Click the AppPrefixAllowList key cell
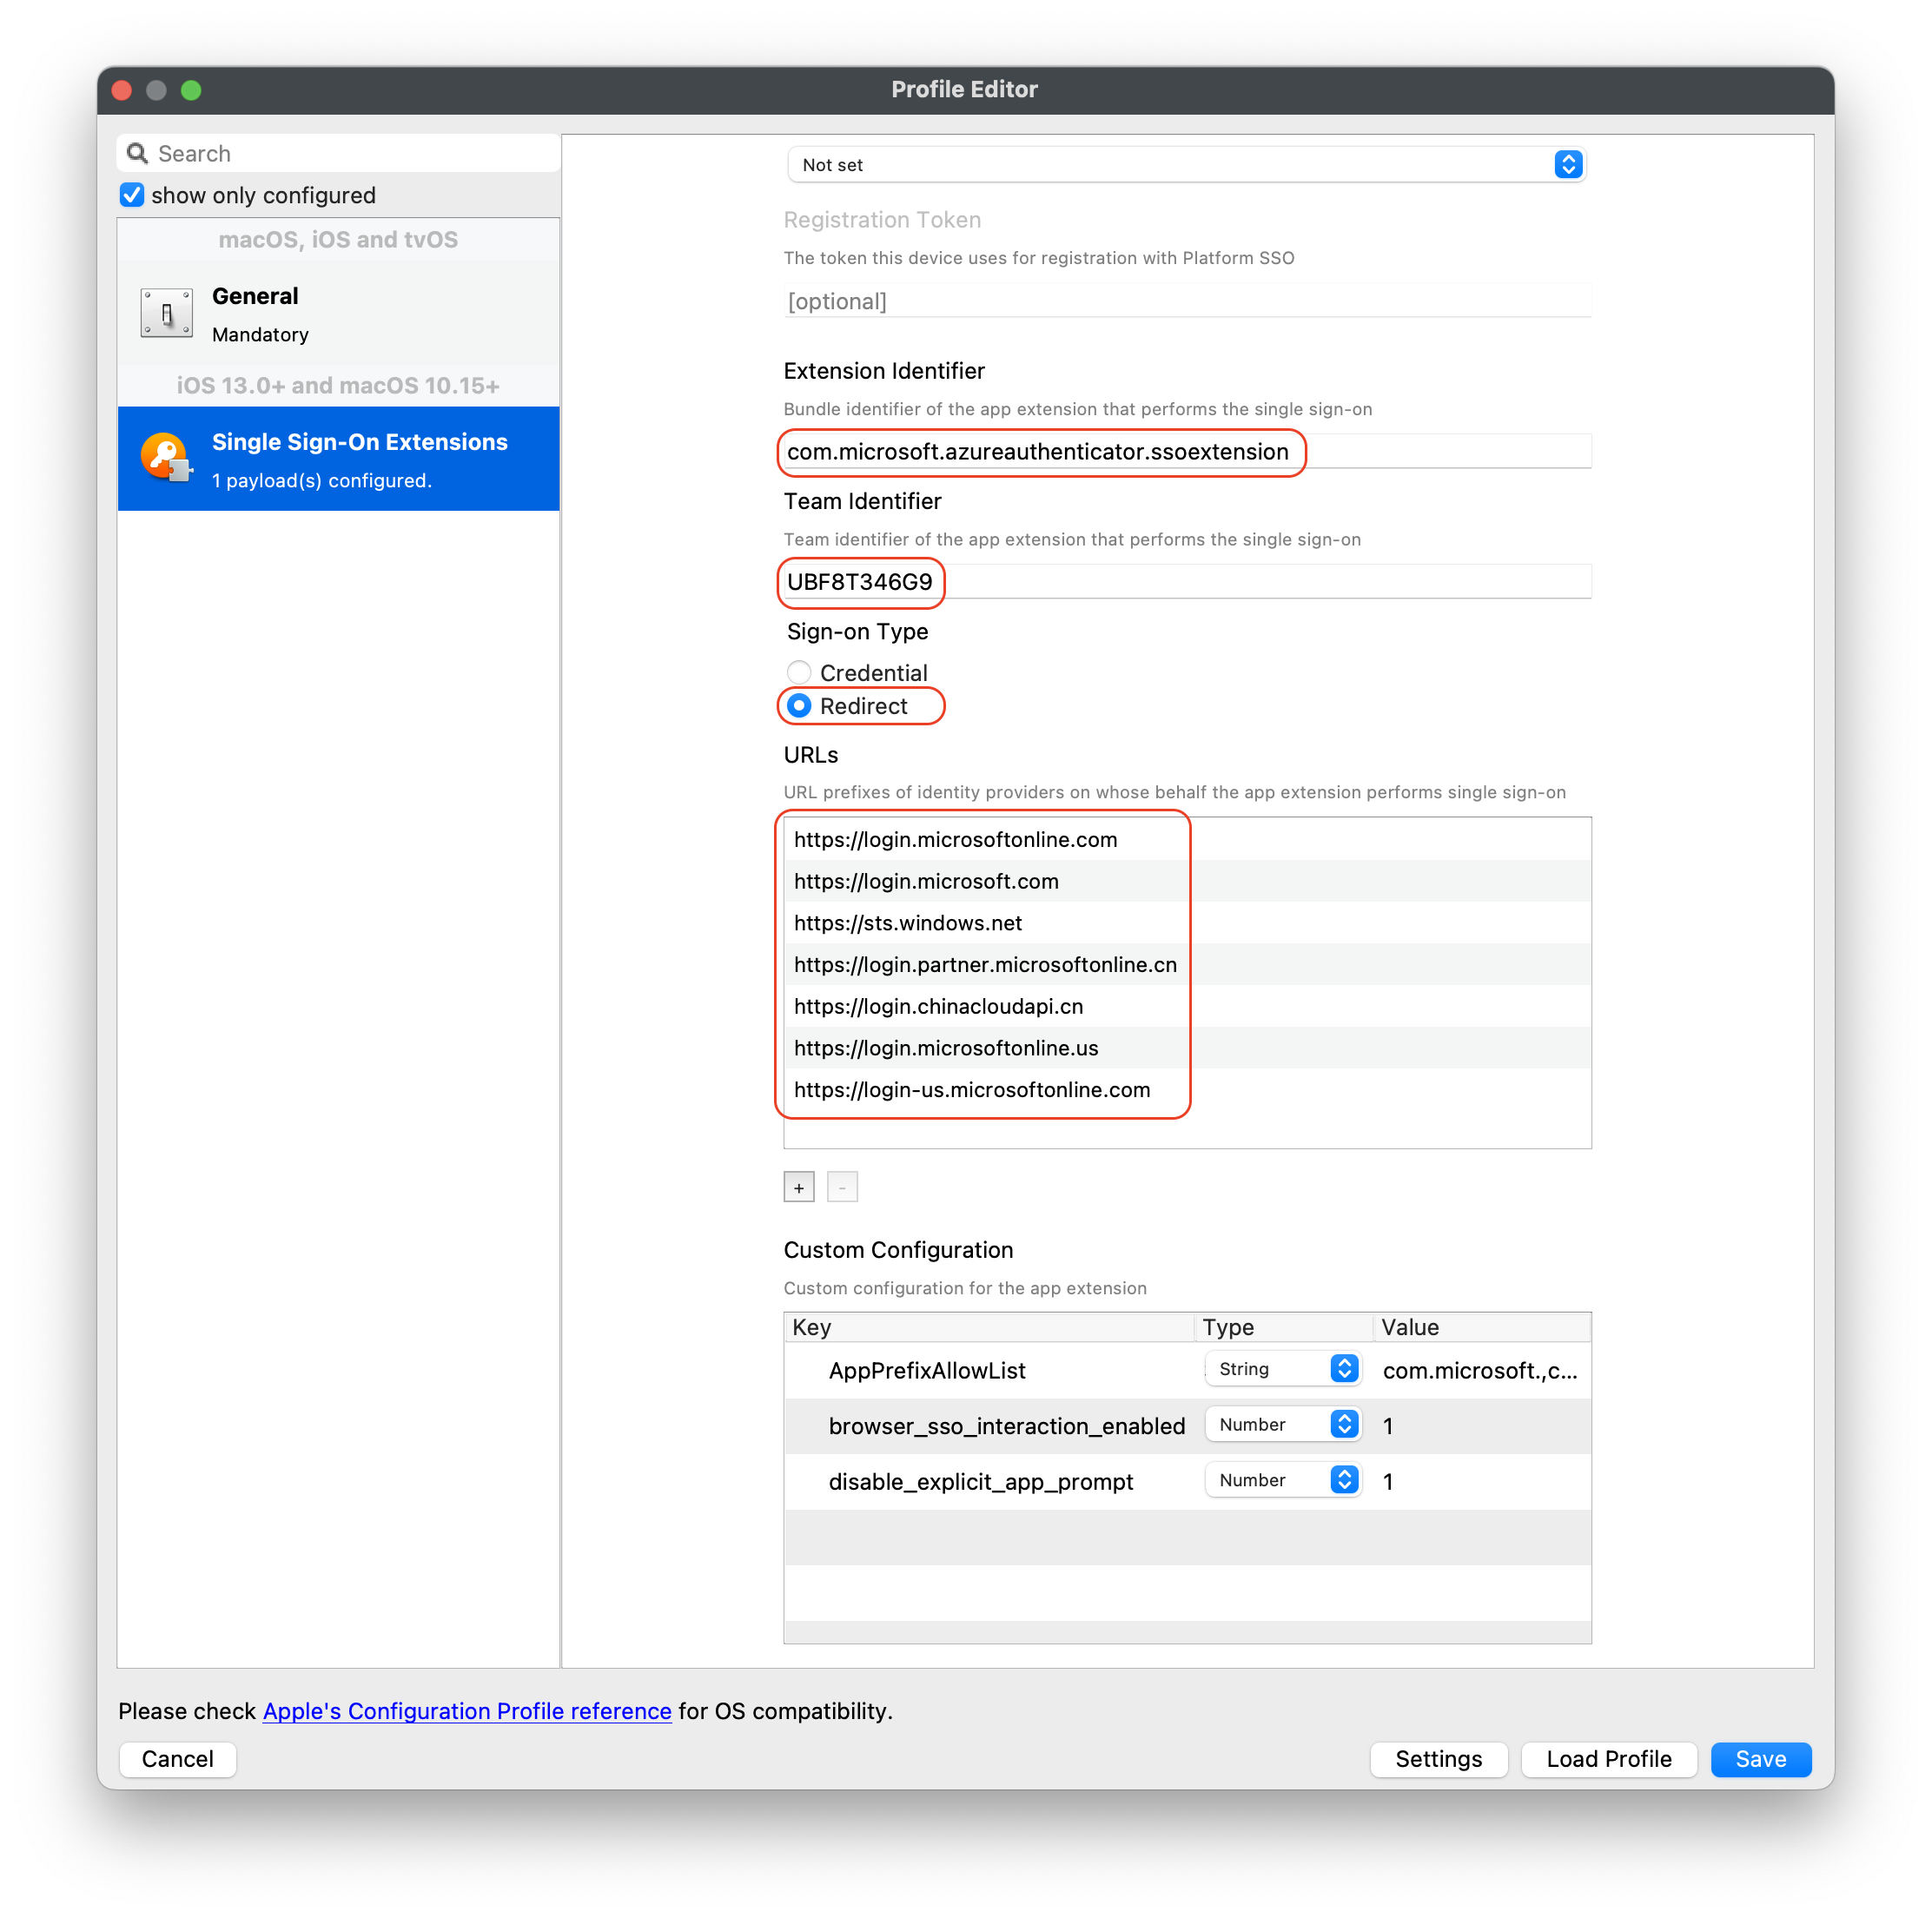The image size is (1932, 1918). tap(927, 1371)
